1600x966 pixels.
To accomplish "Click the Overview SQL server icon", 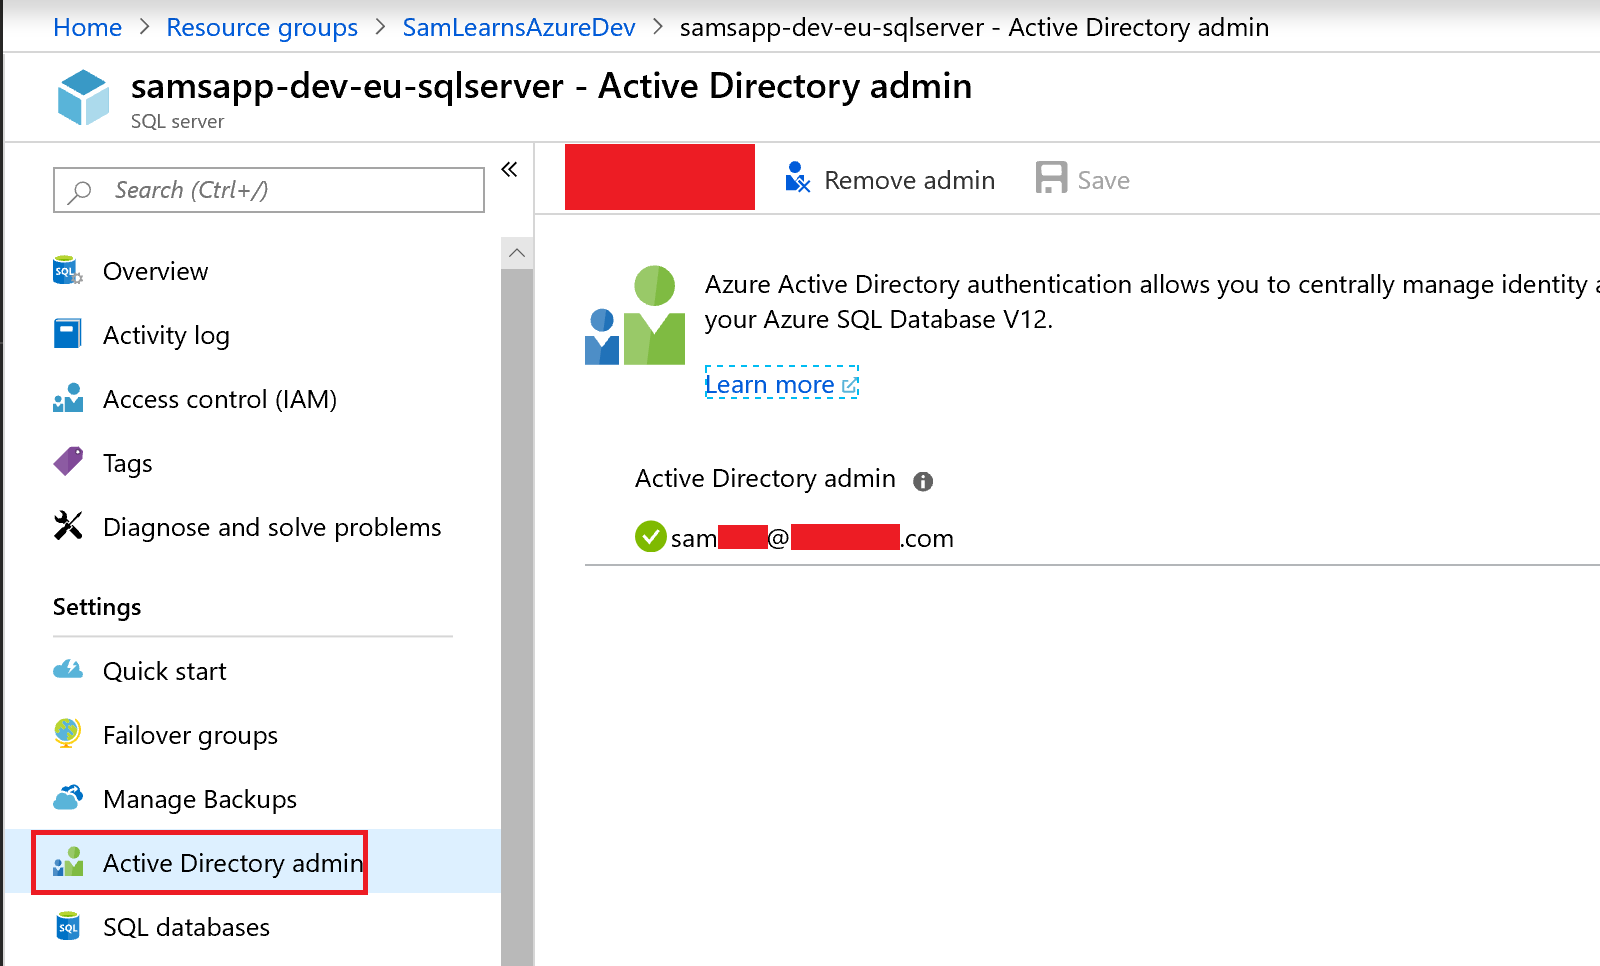I will [67, 271].
